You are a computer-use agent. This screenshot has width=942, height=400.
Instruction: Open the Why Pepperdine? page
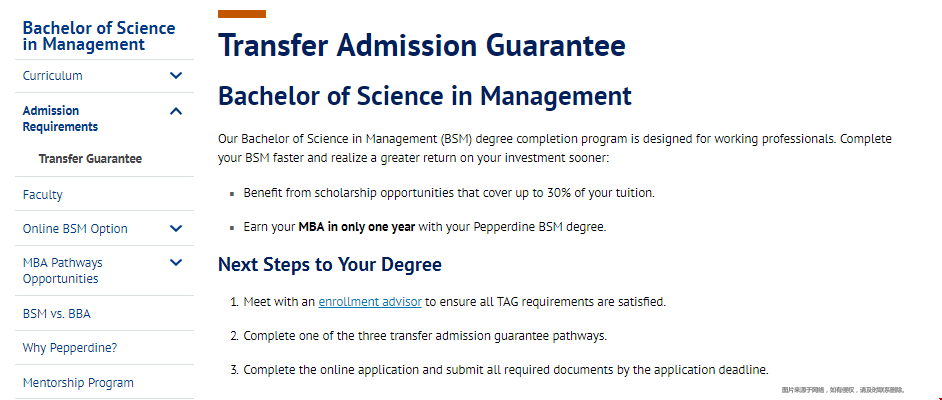point(70,348)
